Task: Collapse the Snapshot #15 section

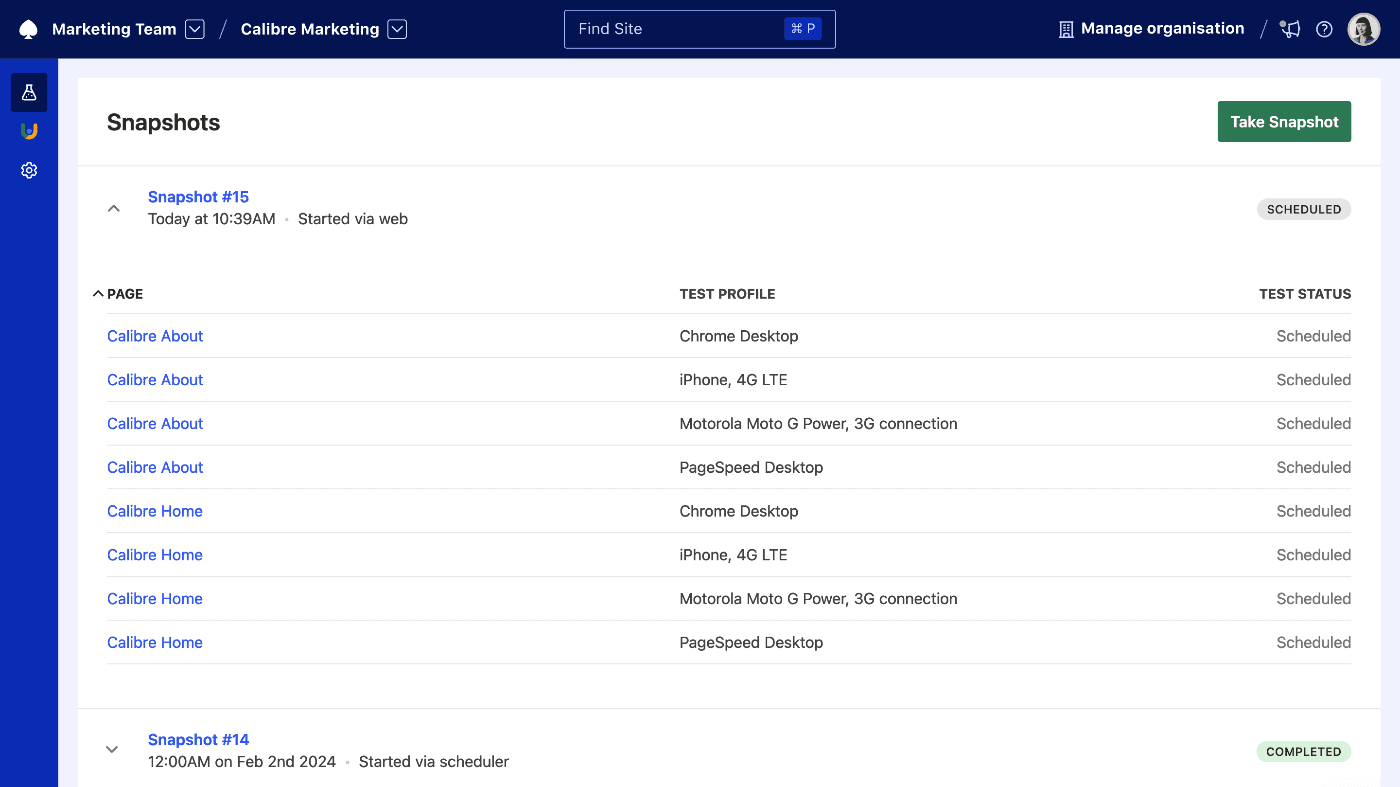Action: [x=113, y=208]
